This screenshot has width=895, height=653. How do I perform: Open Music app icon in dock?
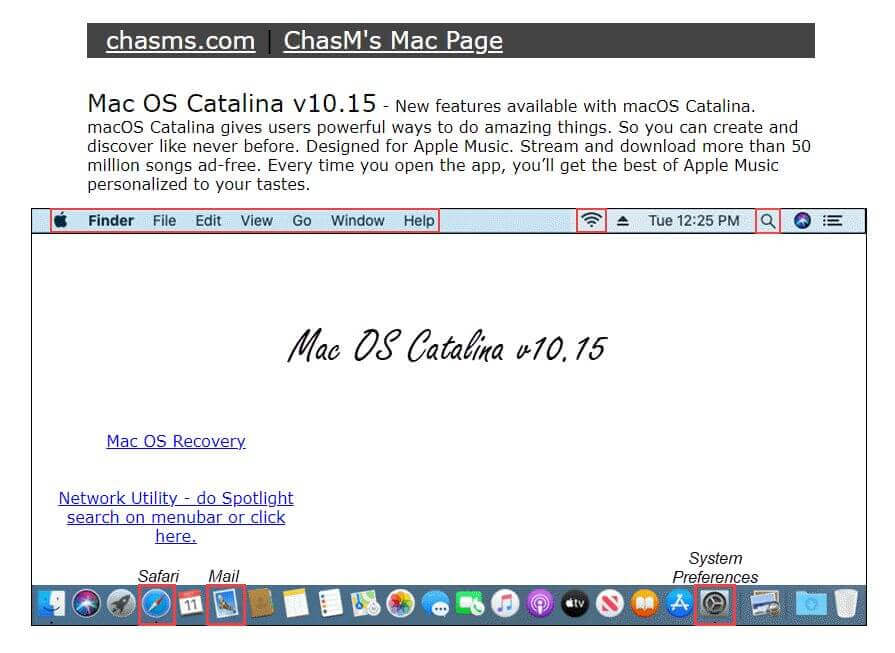coord(505,604)
